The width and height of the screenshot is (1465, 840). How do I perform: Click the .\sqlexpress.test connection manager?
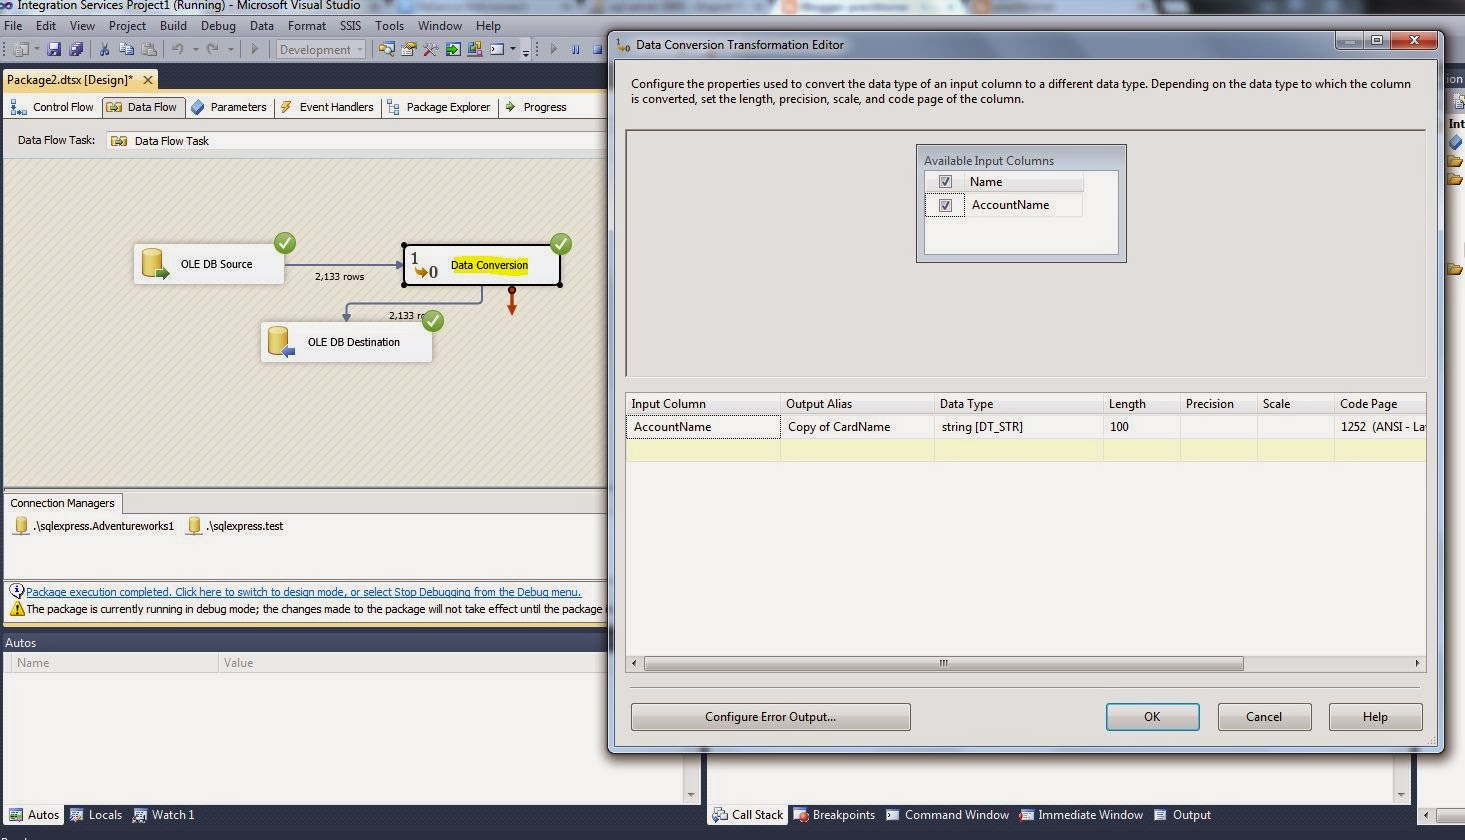tap(236, 526)
